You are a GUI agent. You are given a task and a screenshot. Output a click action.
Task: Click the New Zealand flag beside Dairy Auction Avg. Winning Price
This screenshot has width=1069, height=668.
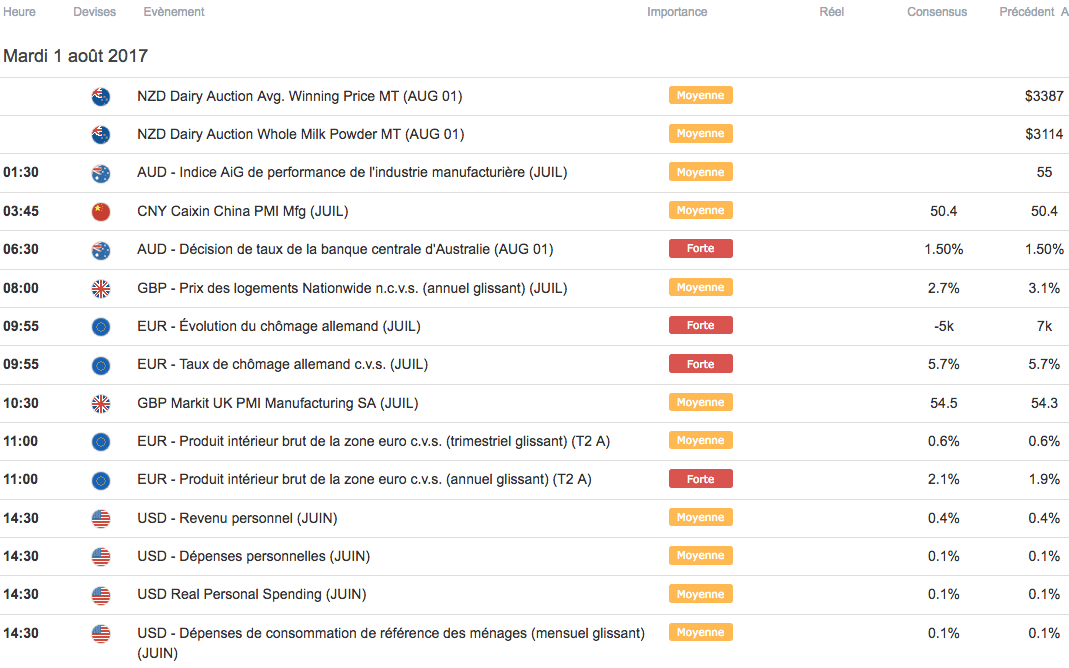pyautogui.click(x=101, y=97)
